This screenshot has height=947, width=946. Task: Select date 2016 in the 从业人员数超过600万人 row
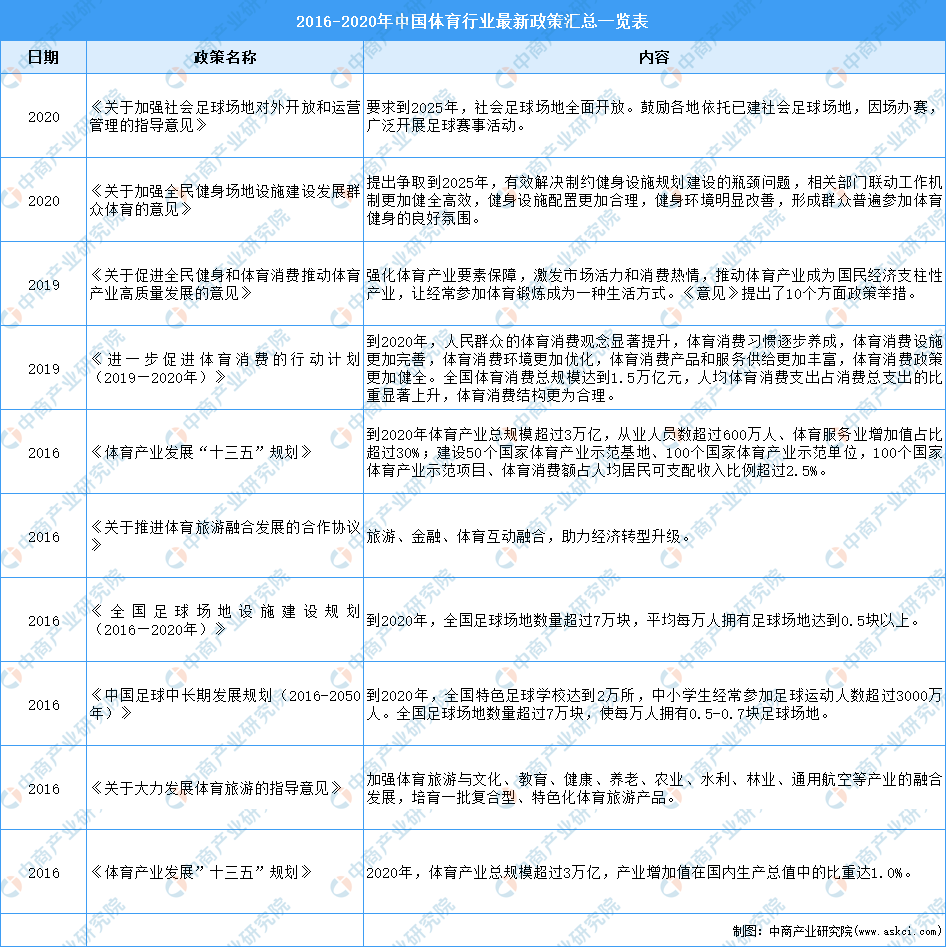(x=43, y=452)
